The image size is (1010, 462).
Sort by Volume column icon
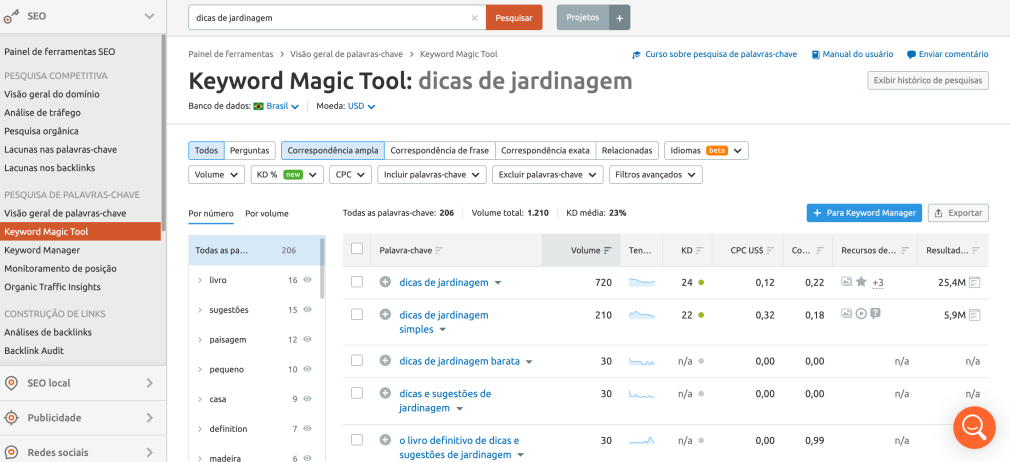pyautogui.click(x=607, y=251)
